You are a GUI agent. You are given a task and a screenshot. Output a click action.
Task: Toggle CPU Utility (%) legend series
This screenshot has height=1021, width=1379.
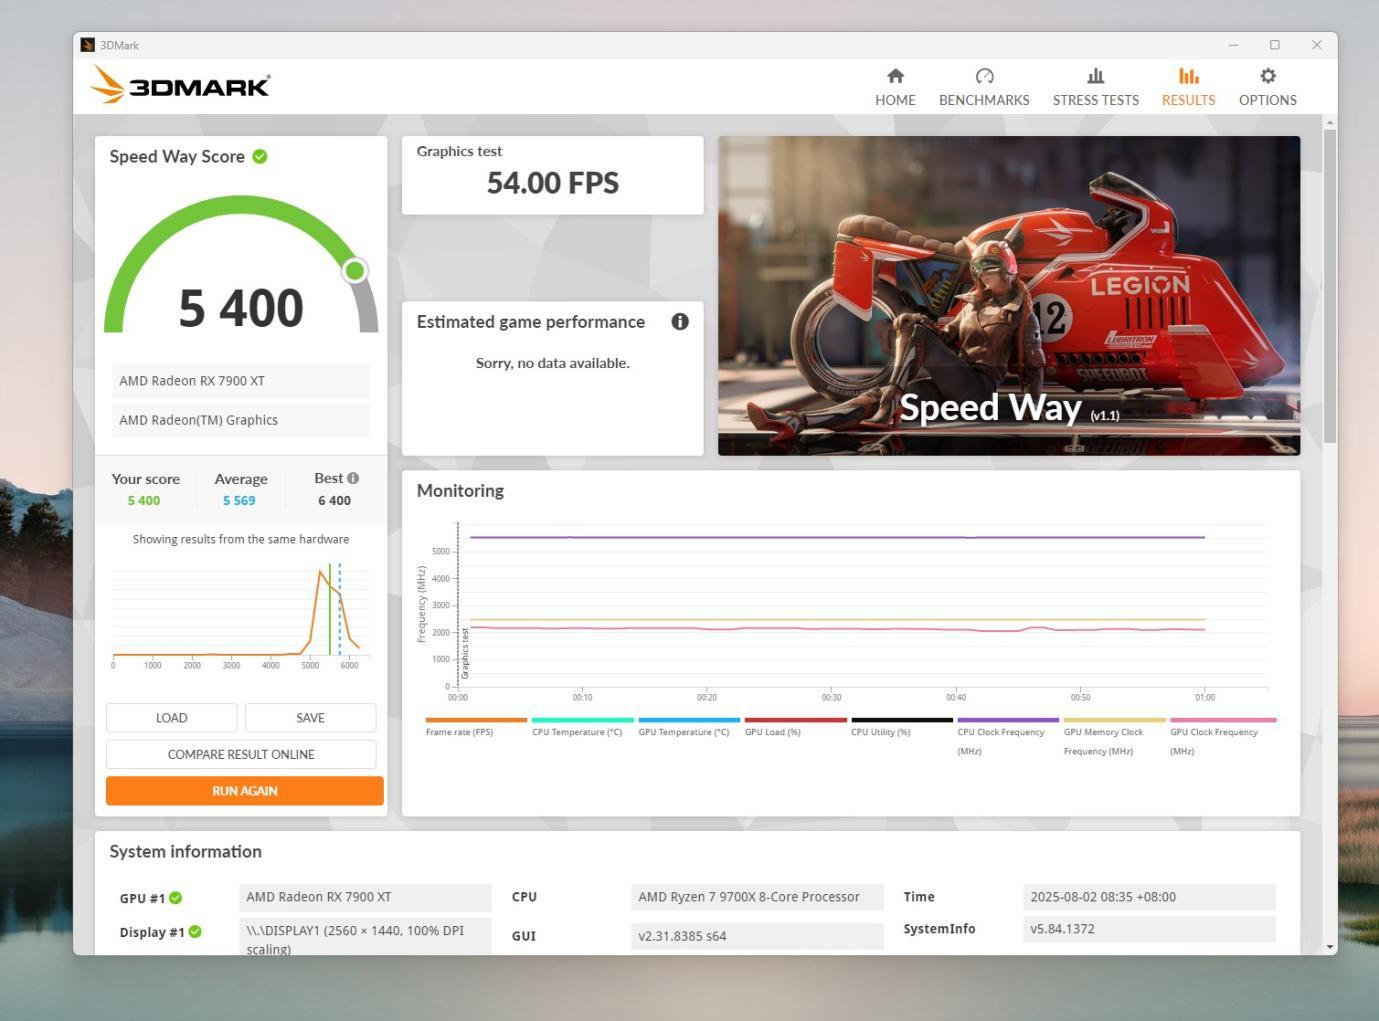(901, 728)
